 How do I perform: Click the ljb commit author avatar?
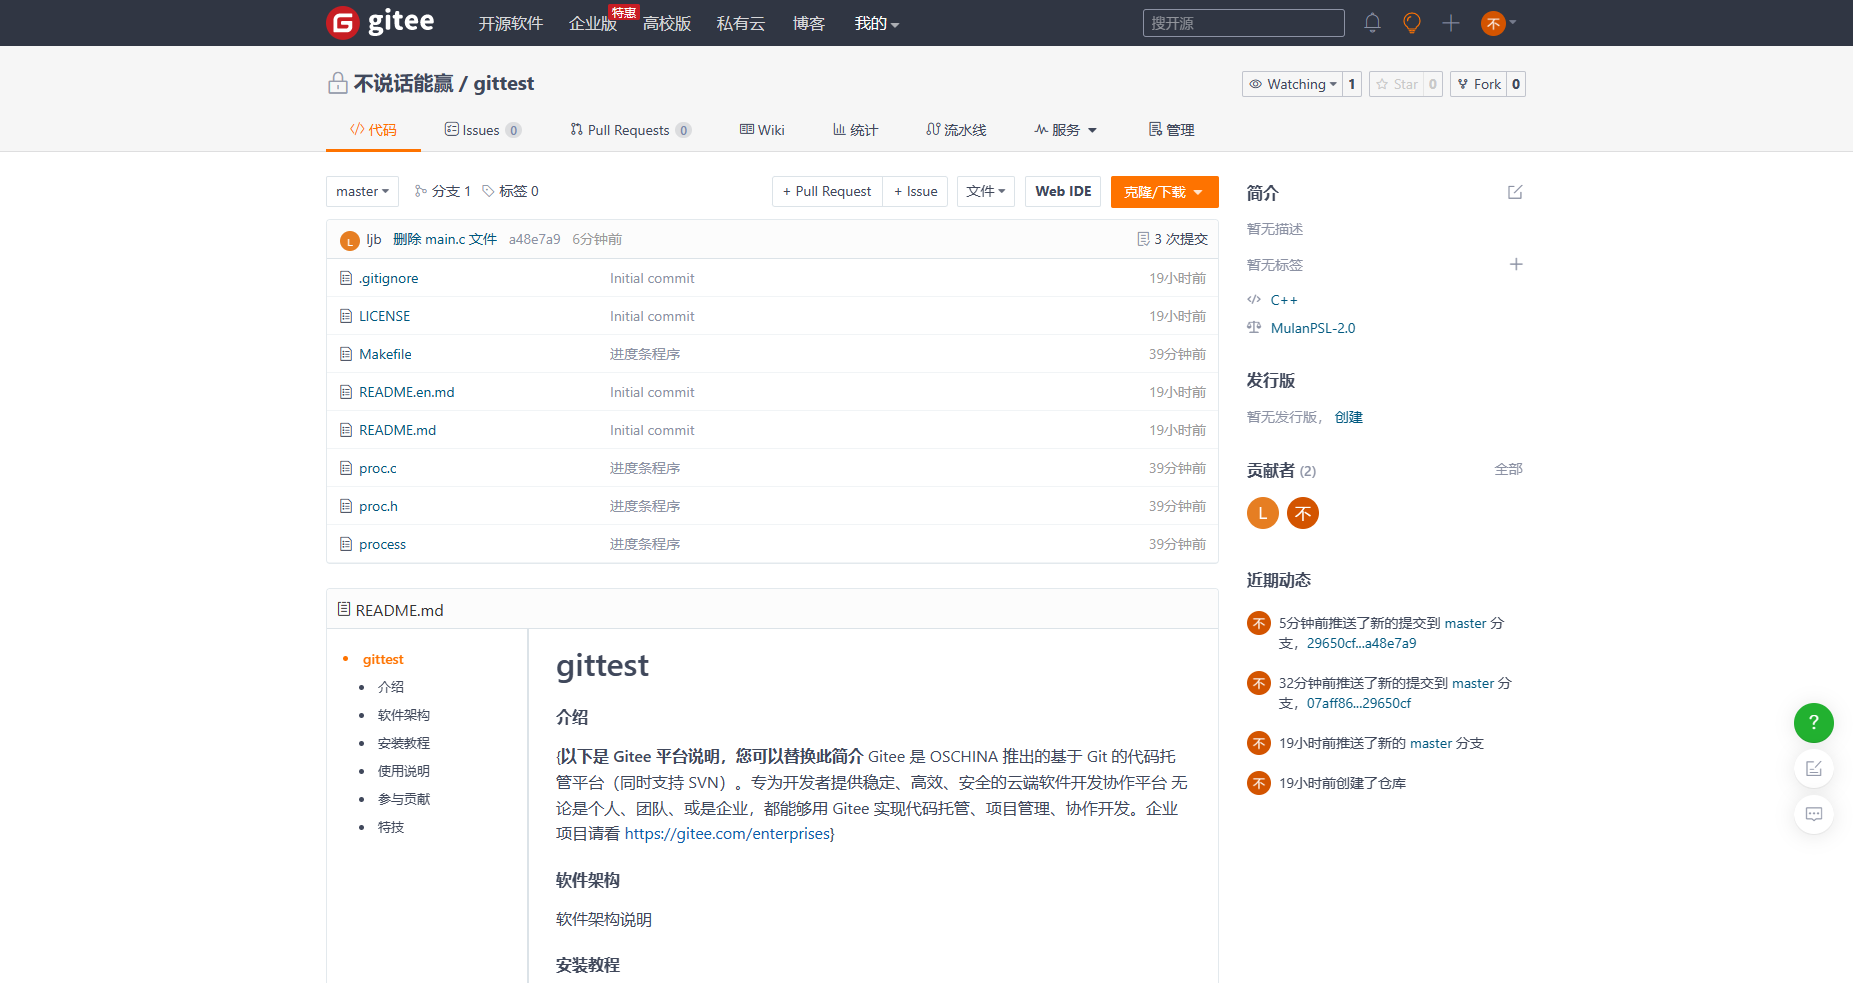349,240
